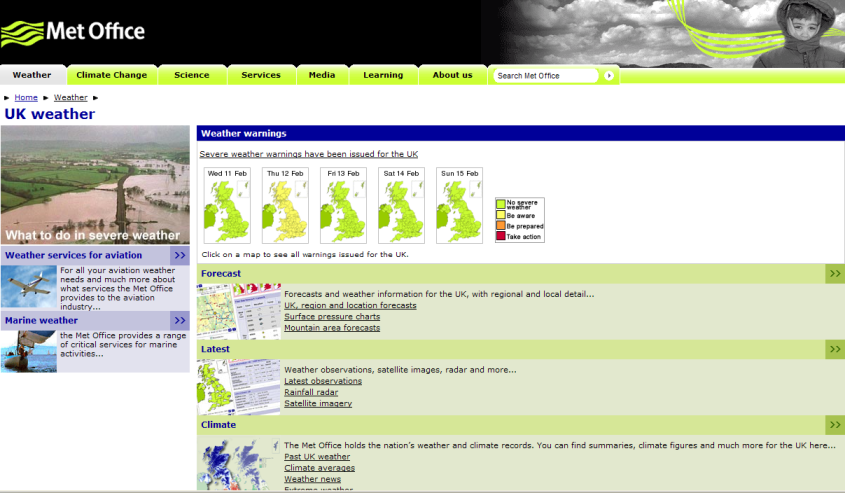The height and width of the screenshot is (493, 845).
Task: Click the Latest section thumbnail image
Action: pyautogui.click(x=239, y=387)
